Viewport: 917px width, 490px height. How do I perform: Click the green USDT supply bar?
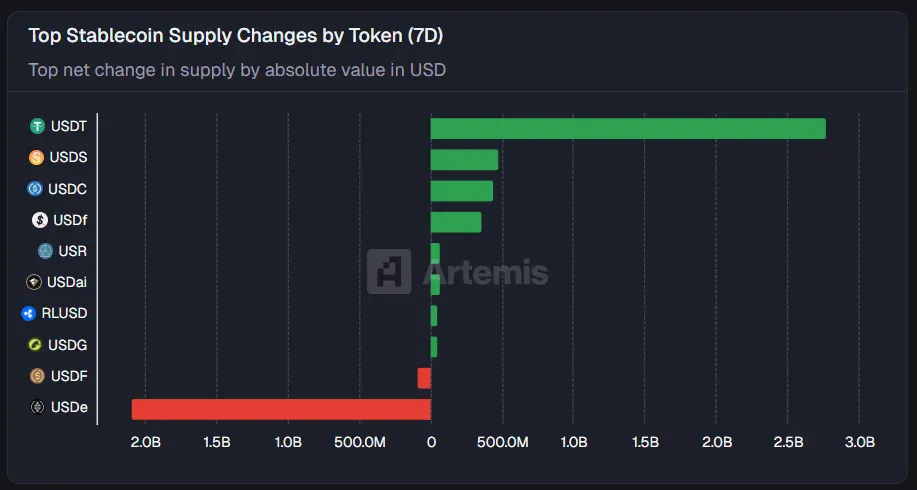(627, 128)
